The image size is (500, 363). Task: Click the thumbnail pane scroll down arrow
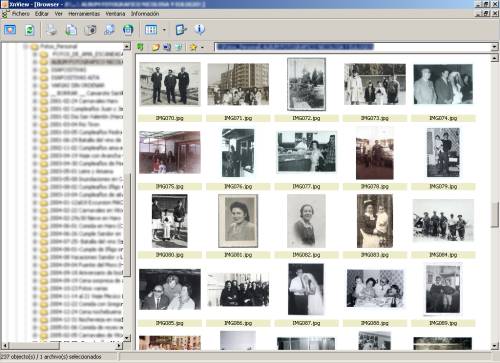495,346
